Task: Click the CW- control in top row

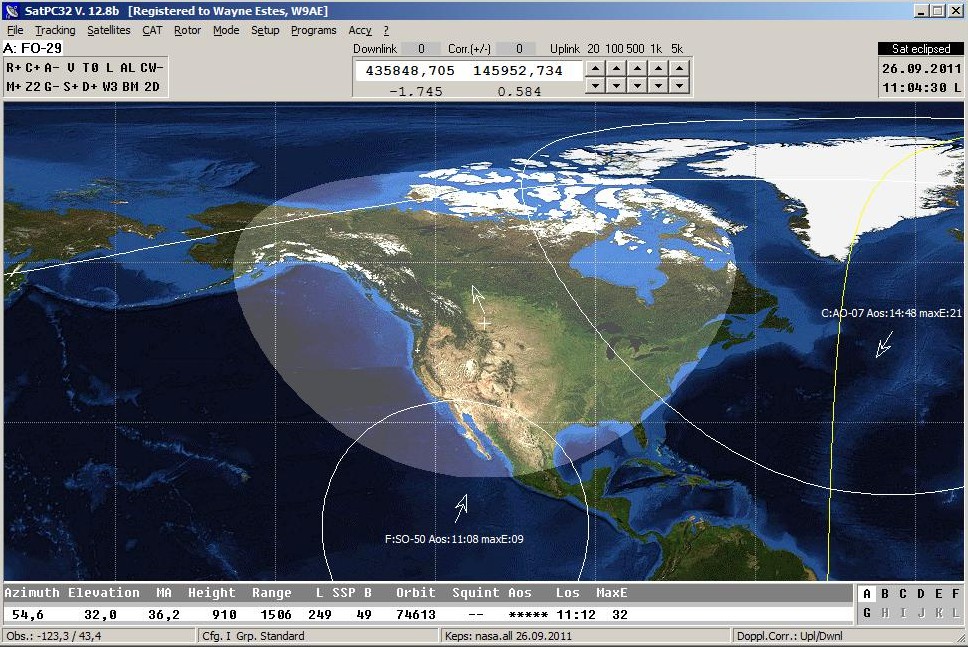Action: pos(151,67)
